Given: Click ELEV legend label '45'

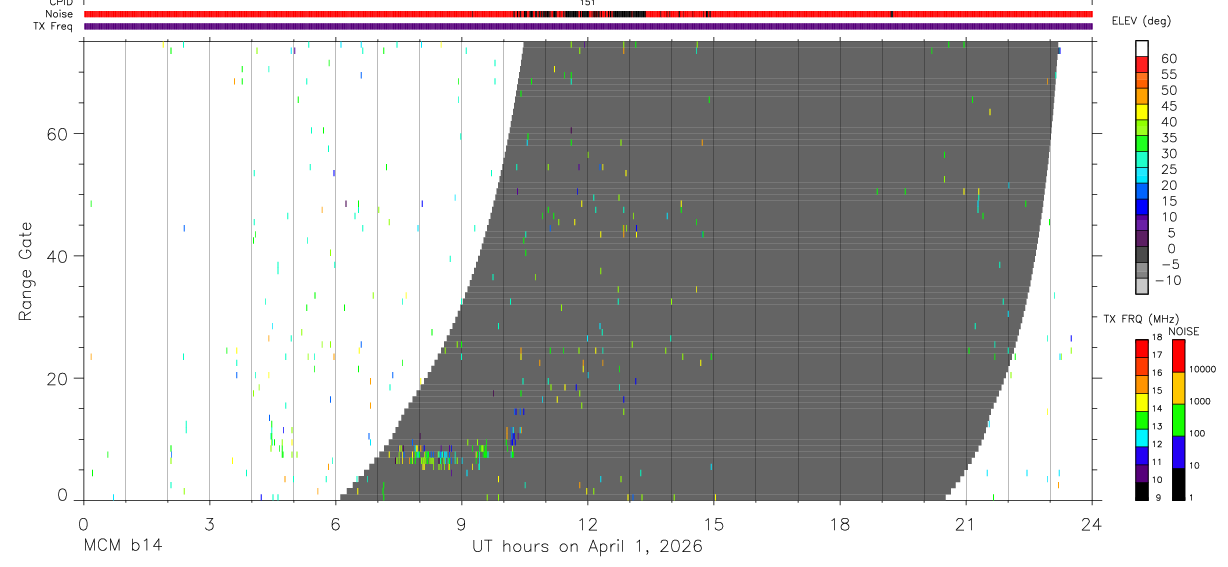Looking at the screenshot, I should tap(1167, 106).
